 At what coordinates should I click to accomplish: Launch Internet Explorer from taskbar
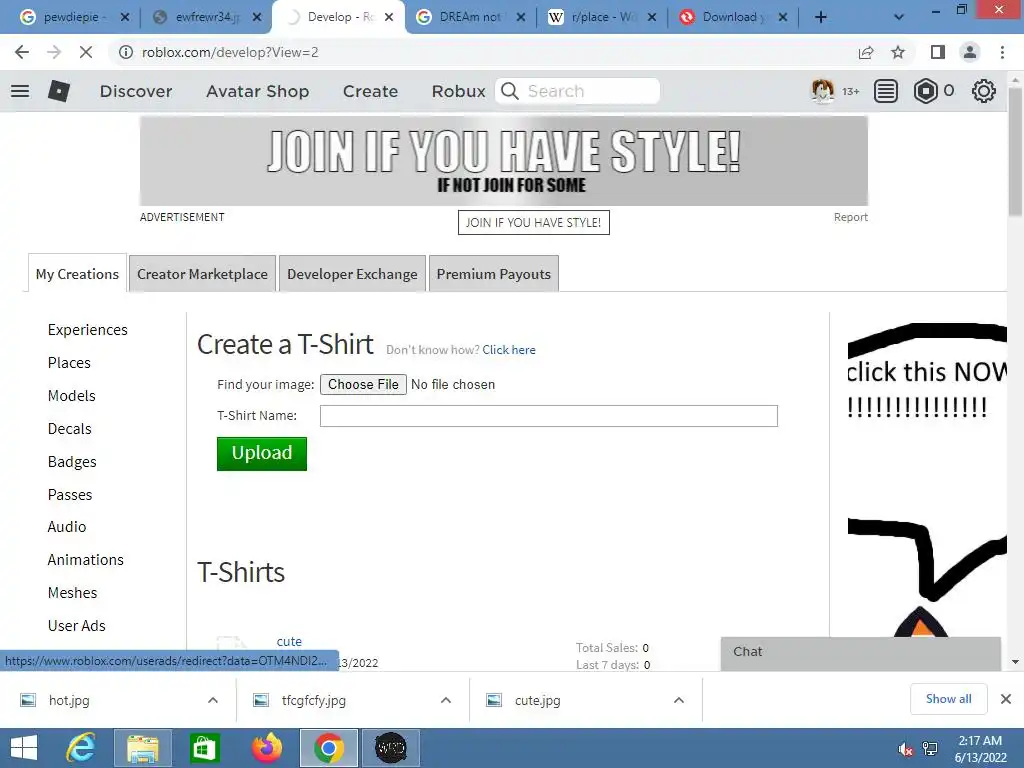click(81, 748)
